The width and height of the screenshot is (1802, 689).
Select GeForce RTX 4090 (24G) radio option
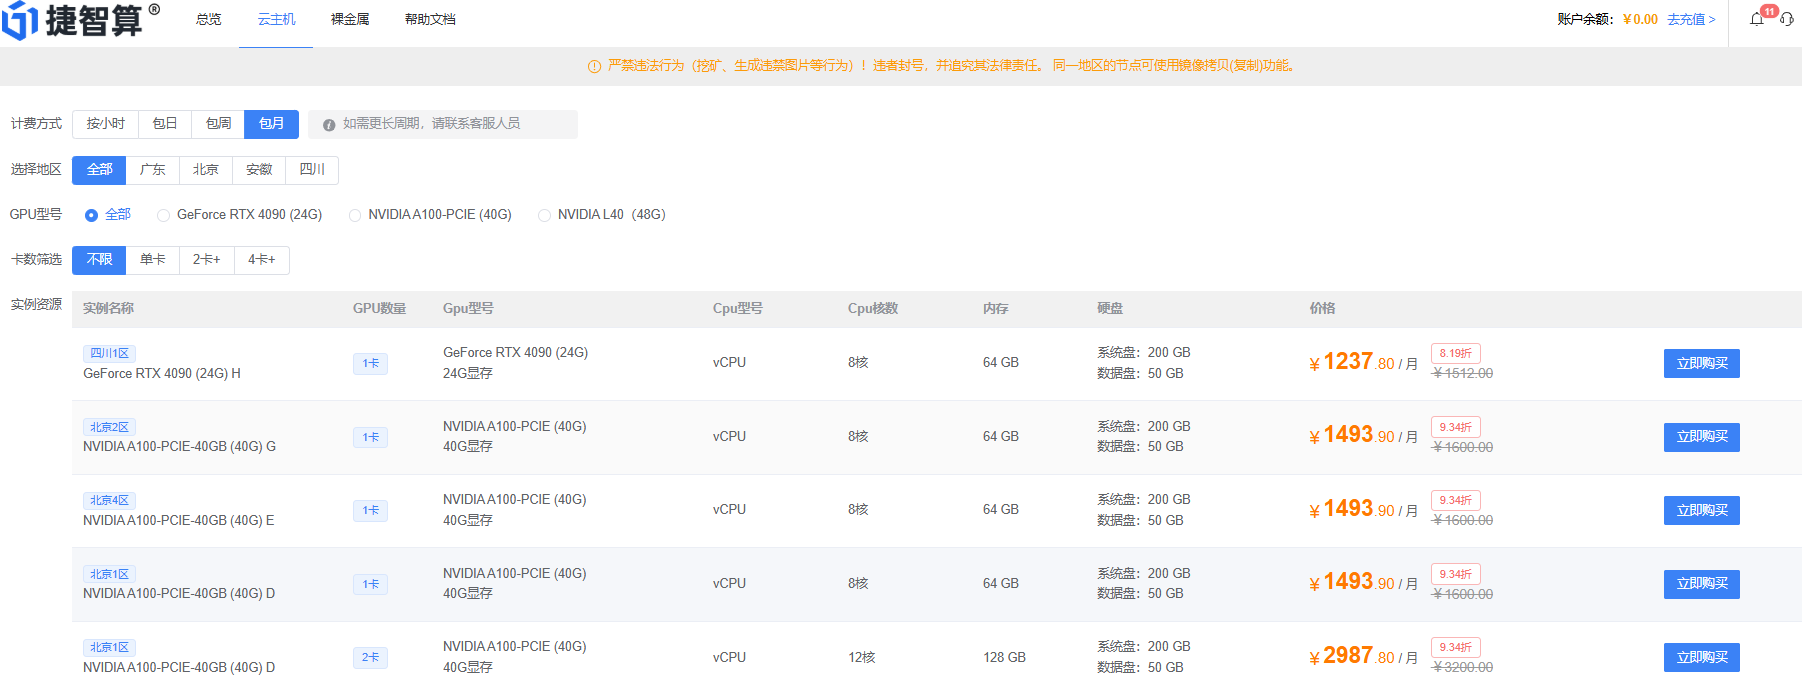click(163, 215)
